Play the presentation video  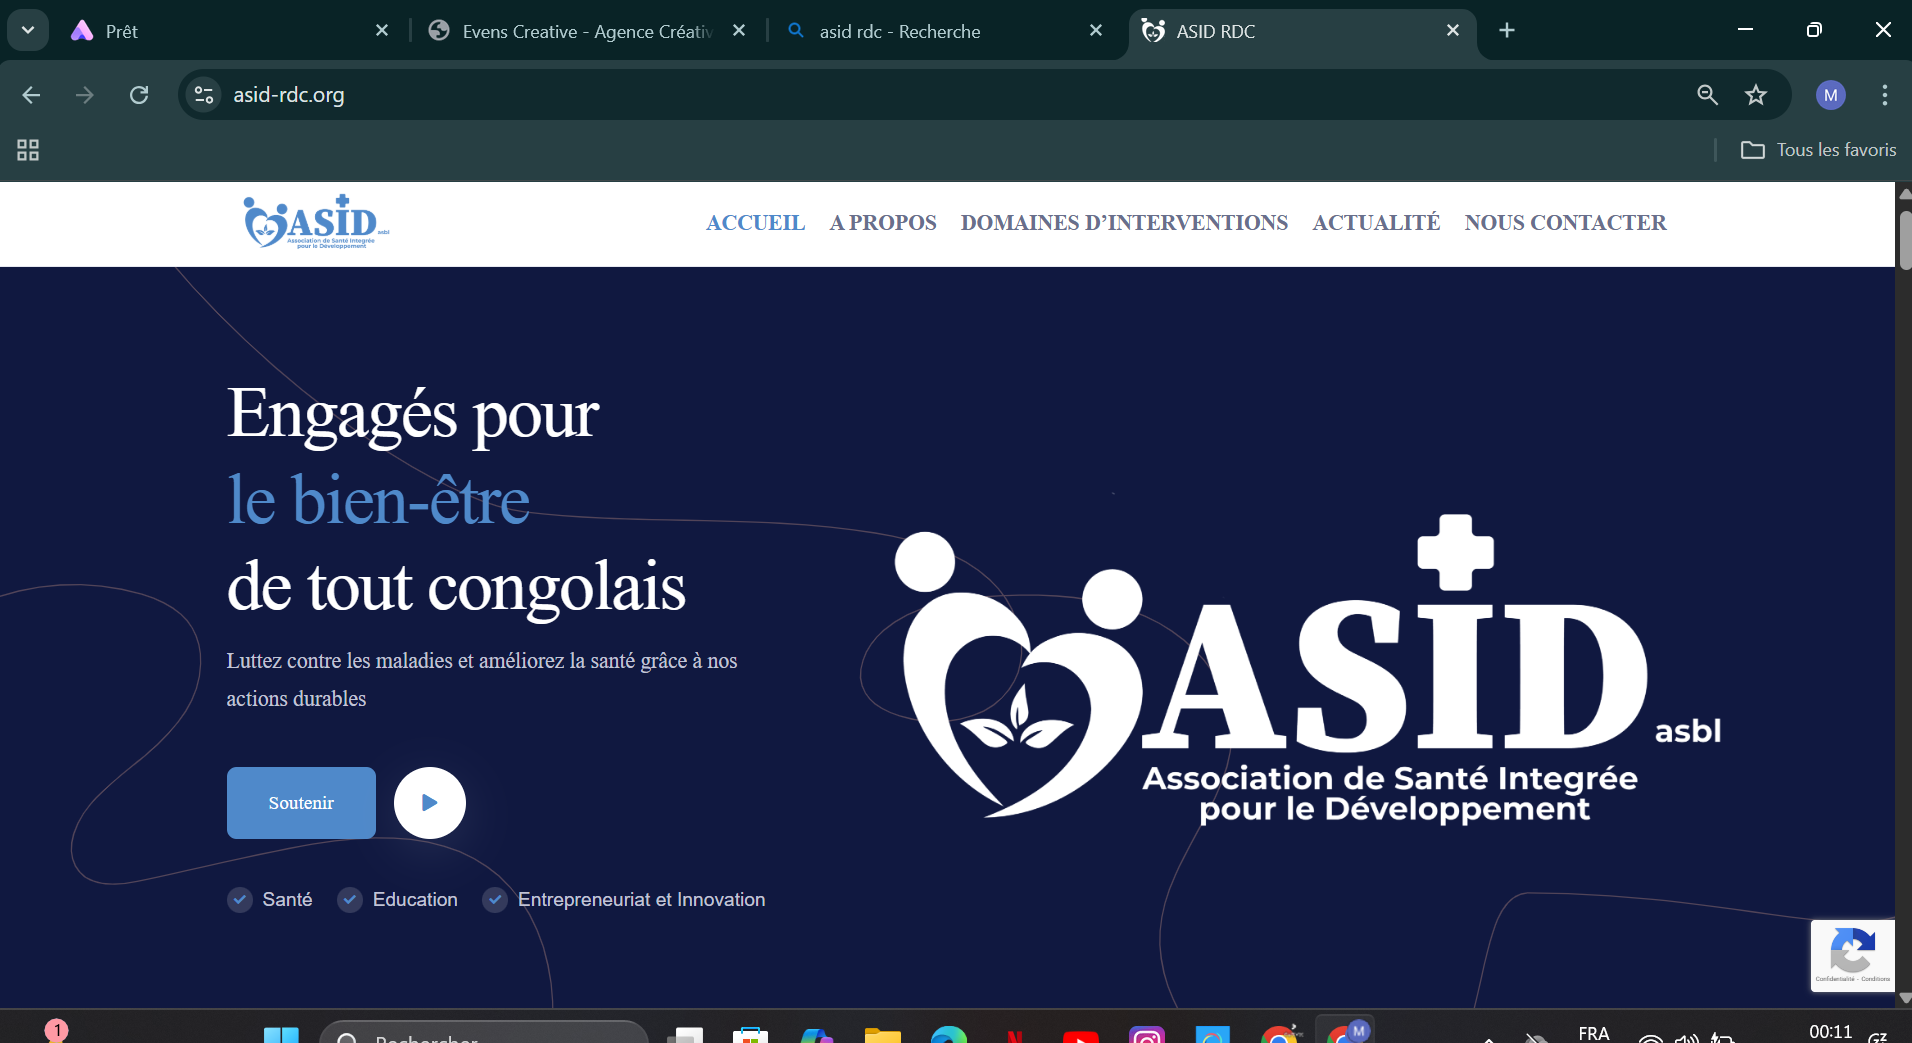[x=429, y=802]
